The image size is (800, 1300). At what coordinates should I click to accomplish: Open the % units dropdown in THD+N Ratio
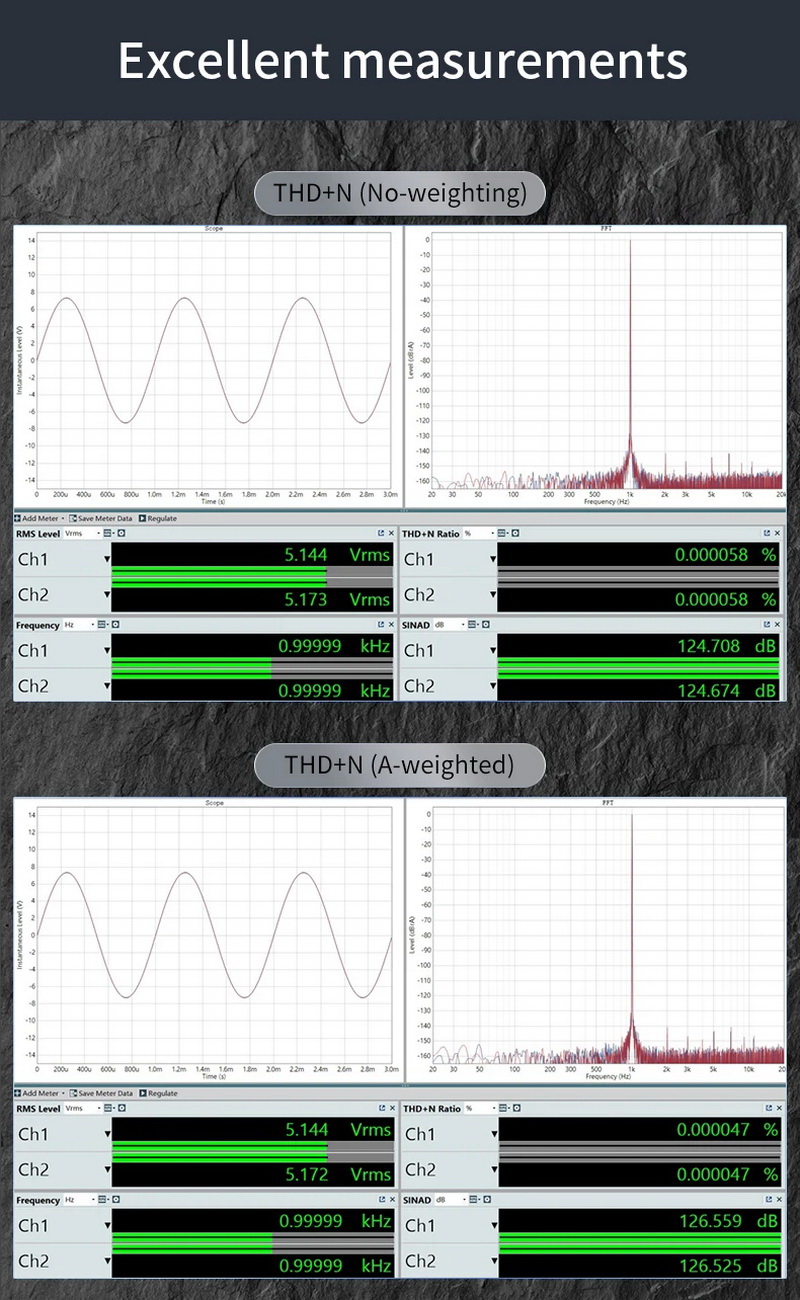[x=480, y=533]
